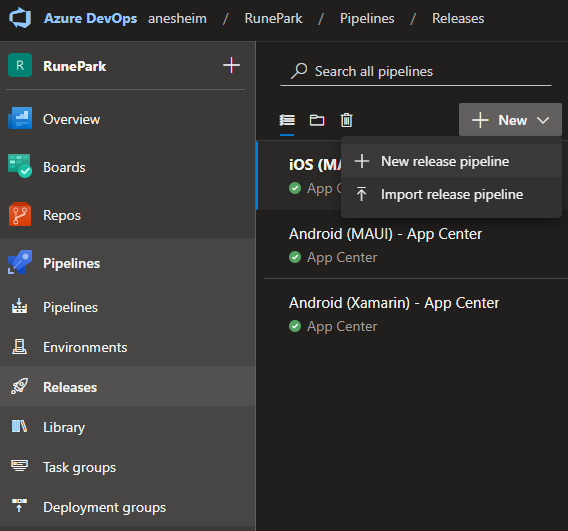Open Task groups in sidebar
This screenshot has width=568, height=531.
[x=79, y=467]
